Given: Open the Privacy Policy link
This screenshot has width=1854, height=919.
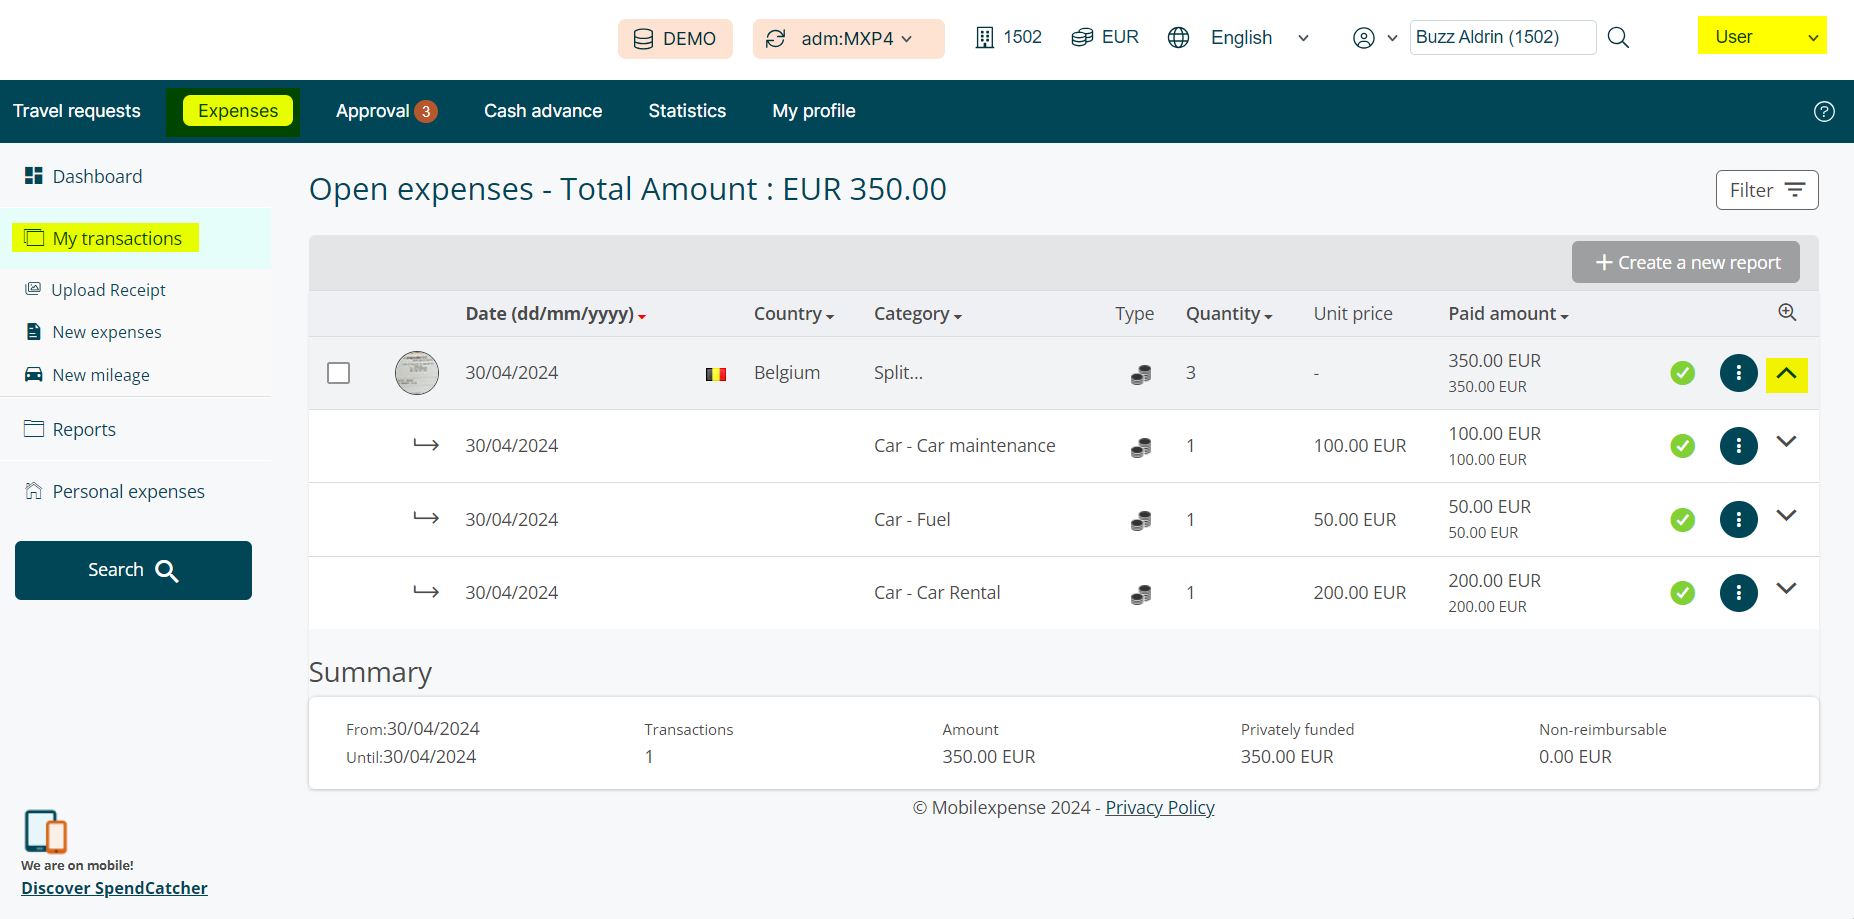Looking at the screenshot, I should point(1159,808).
